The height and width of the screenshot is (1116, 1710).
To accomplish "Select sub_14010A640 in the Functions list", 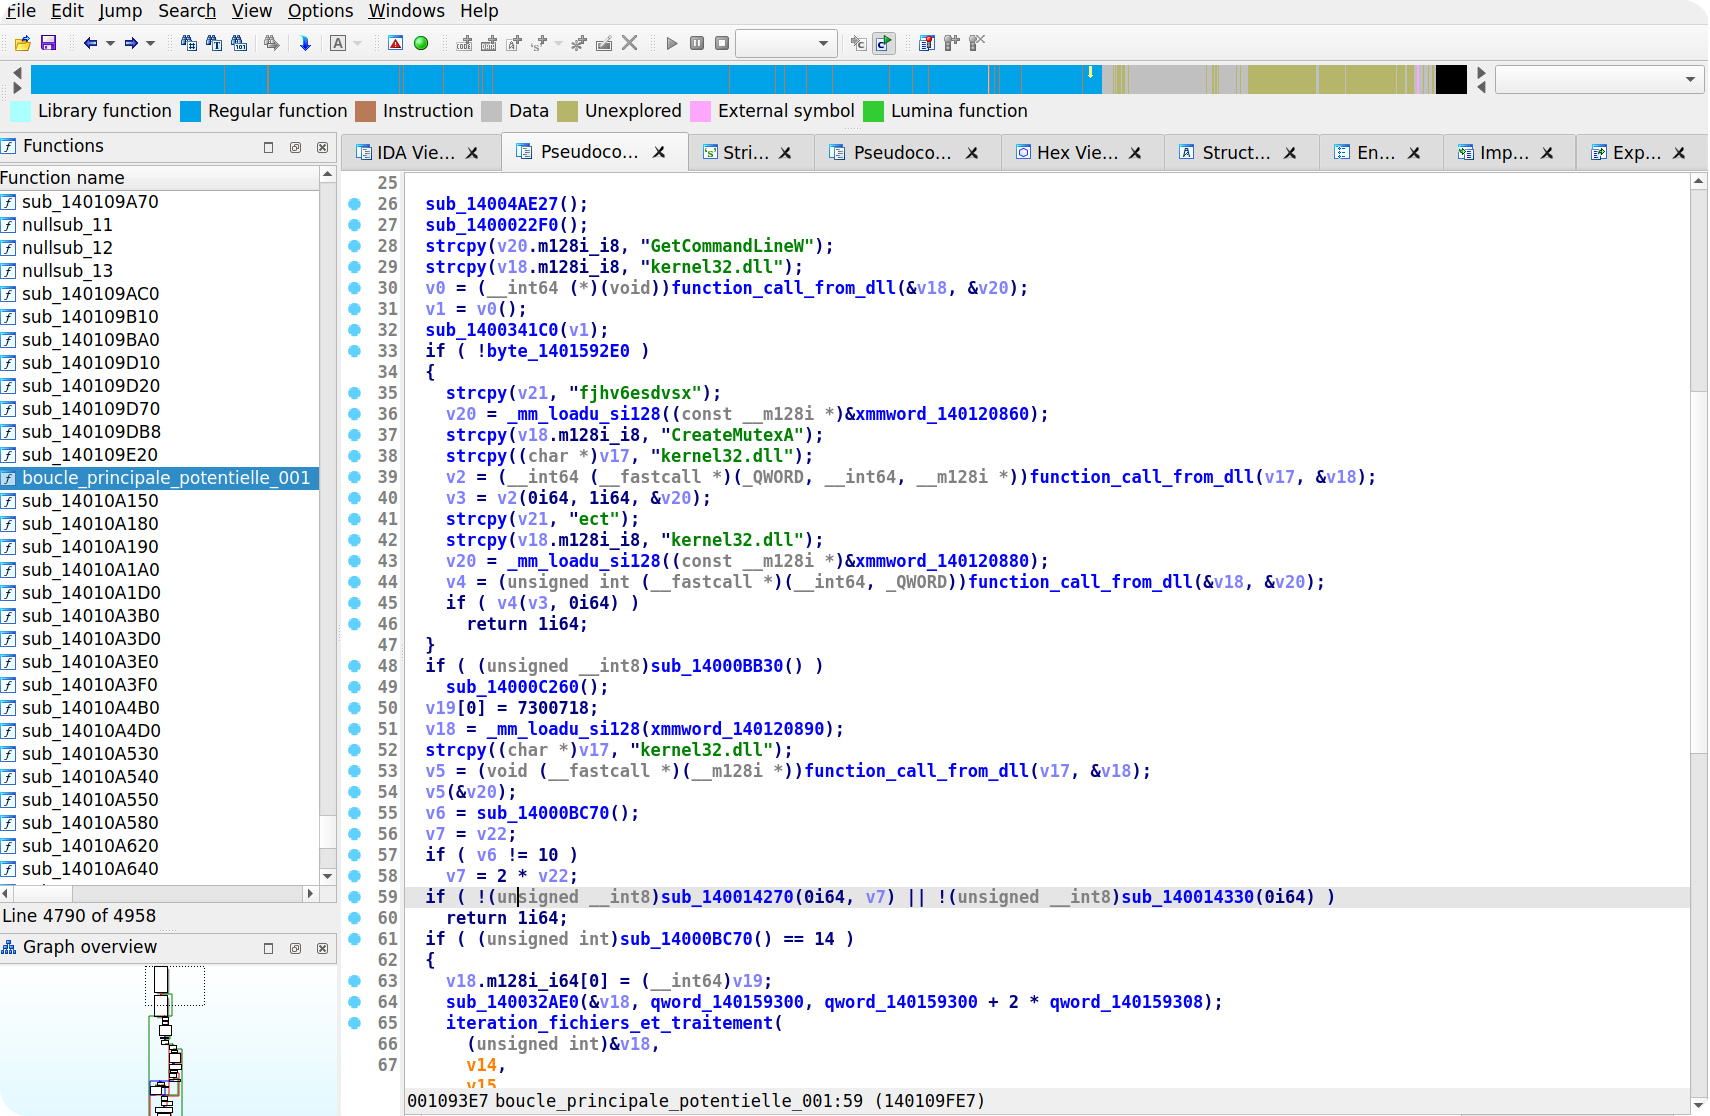I will pos(160,869).
